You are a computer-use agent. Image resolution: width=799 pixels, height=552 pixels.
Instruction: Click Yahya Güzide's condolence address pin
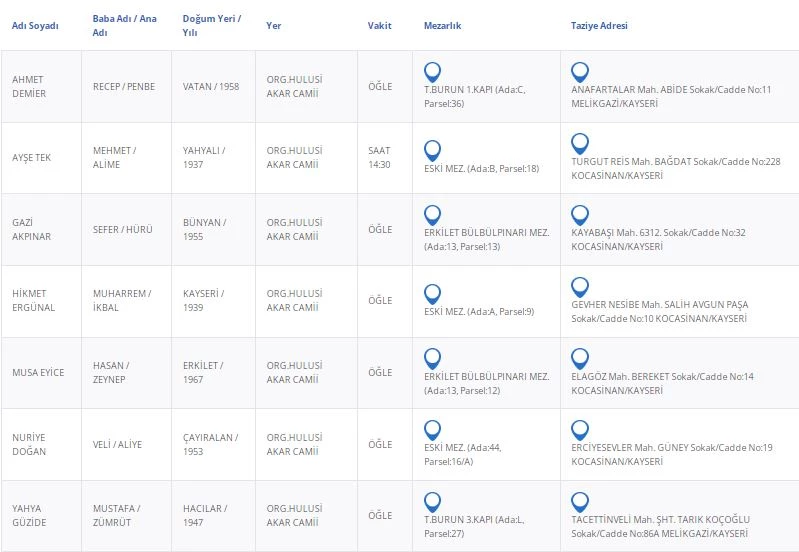point(579,502)
